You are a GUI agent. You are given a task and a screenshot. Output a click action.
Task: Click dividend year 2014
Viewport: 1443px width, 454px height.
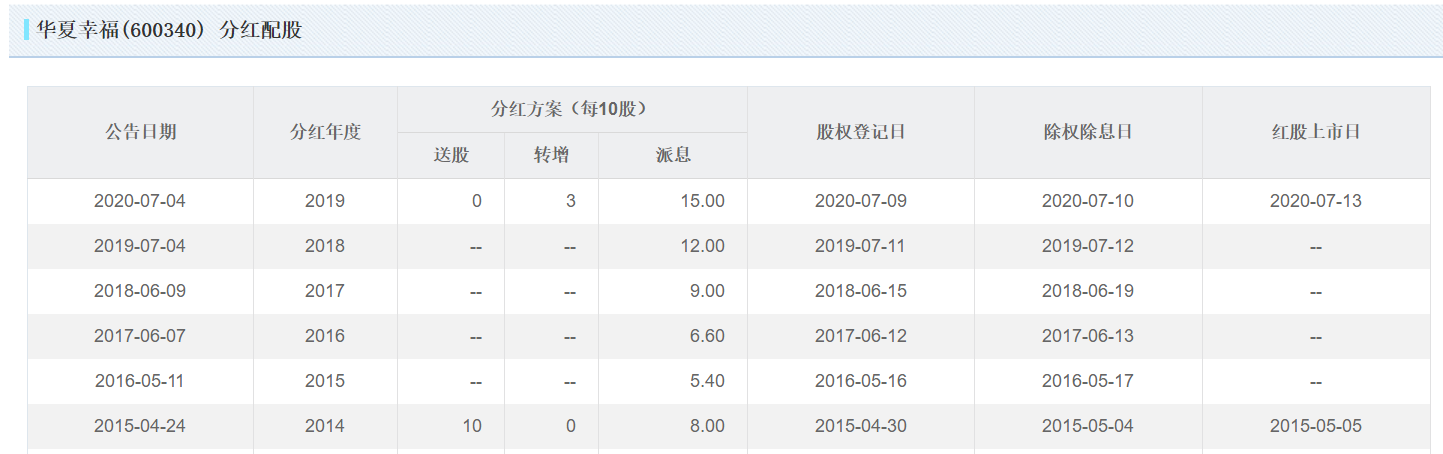tap(325, 426)
